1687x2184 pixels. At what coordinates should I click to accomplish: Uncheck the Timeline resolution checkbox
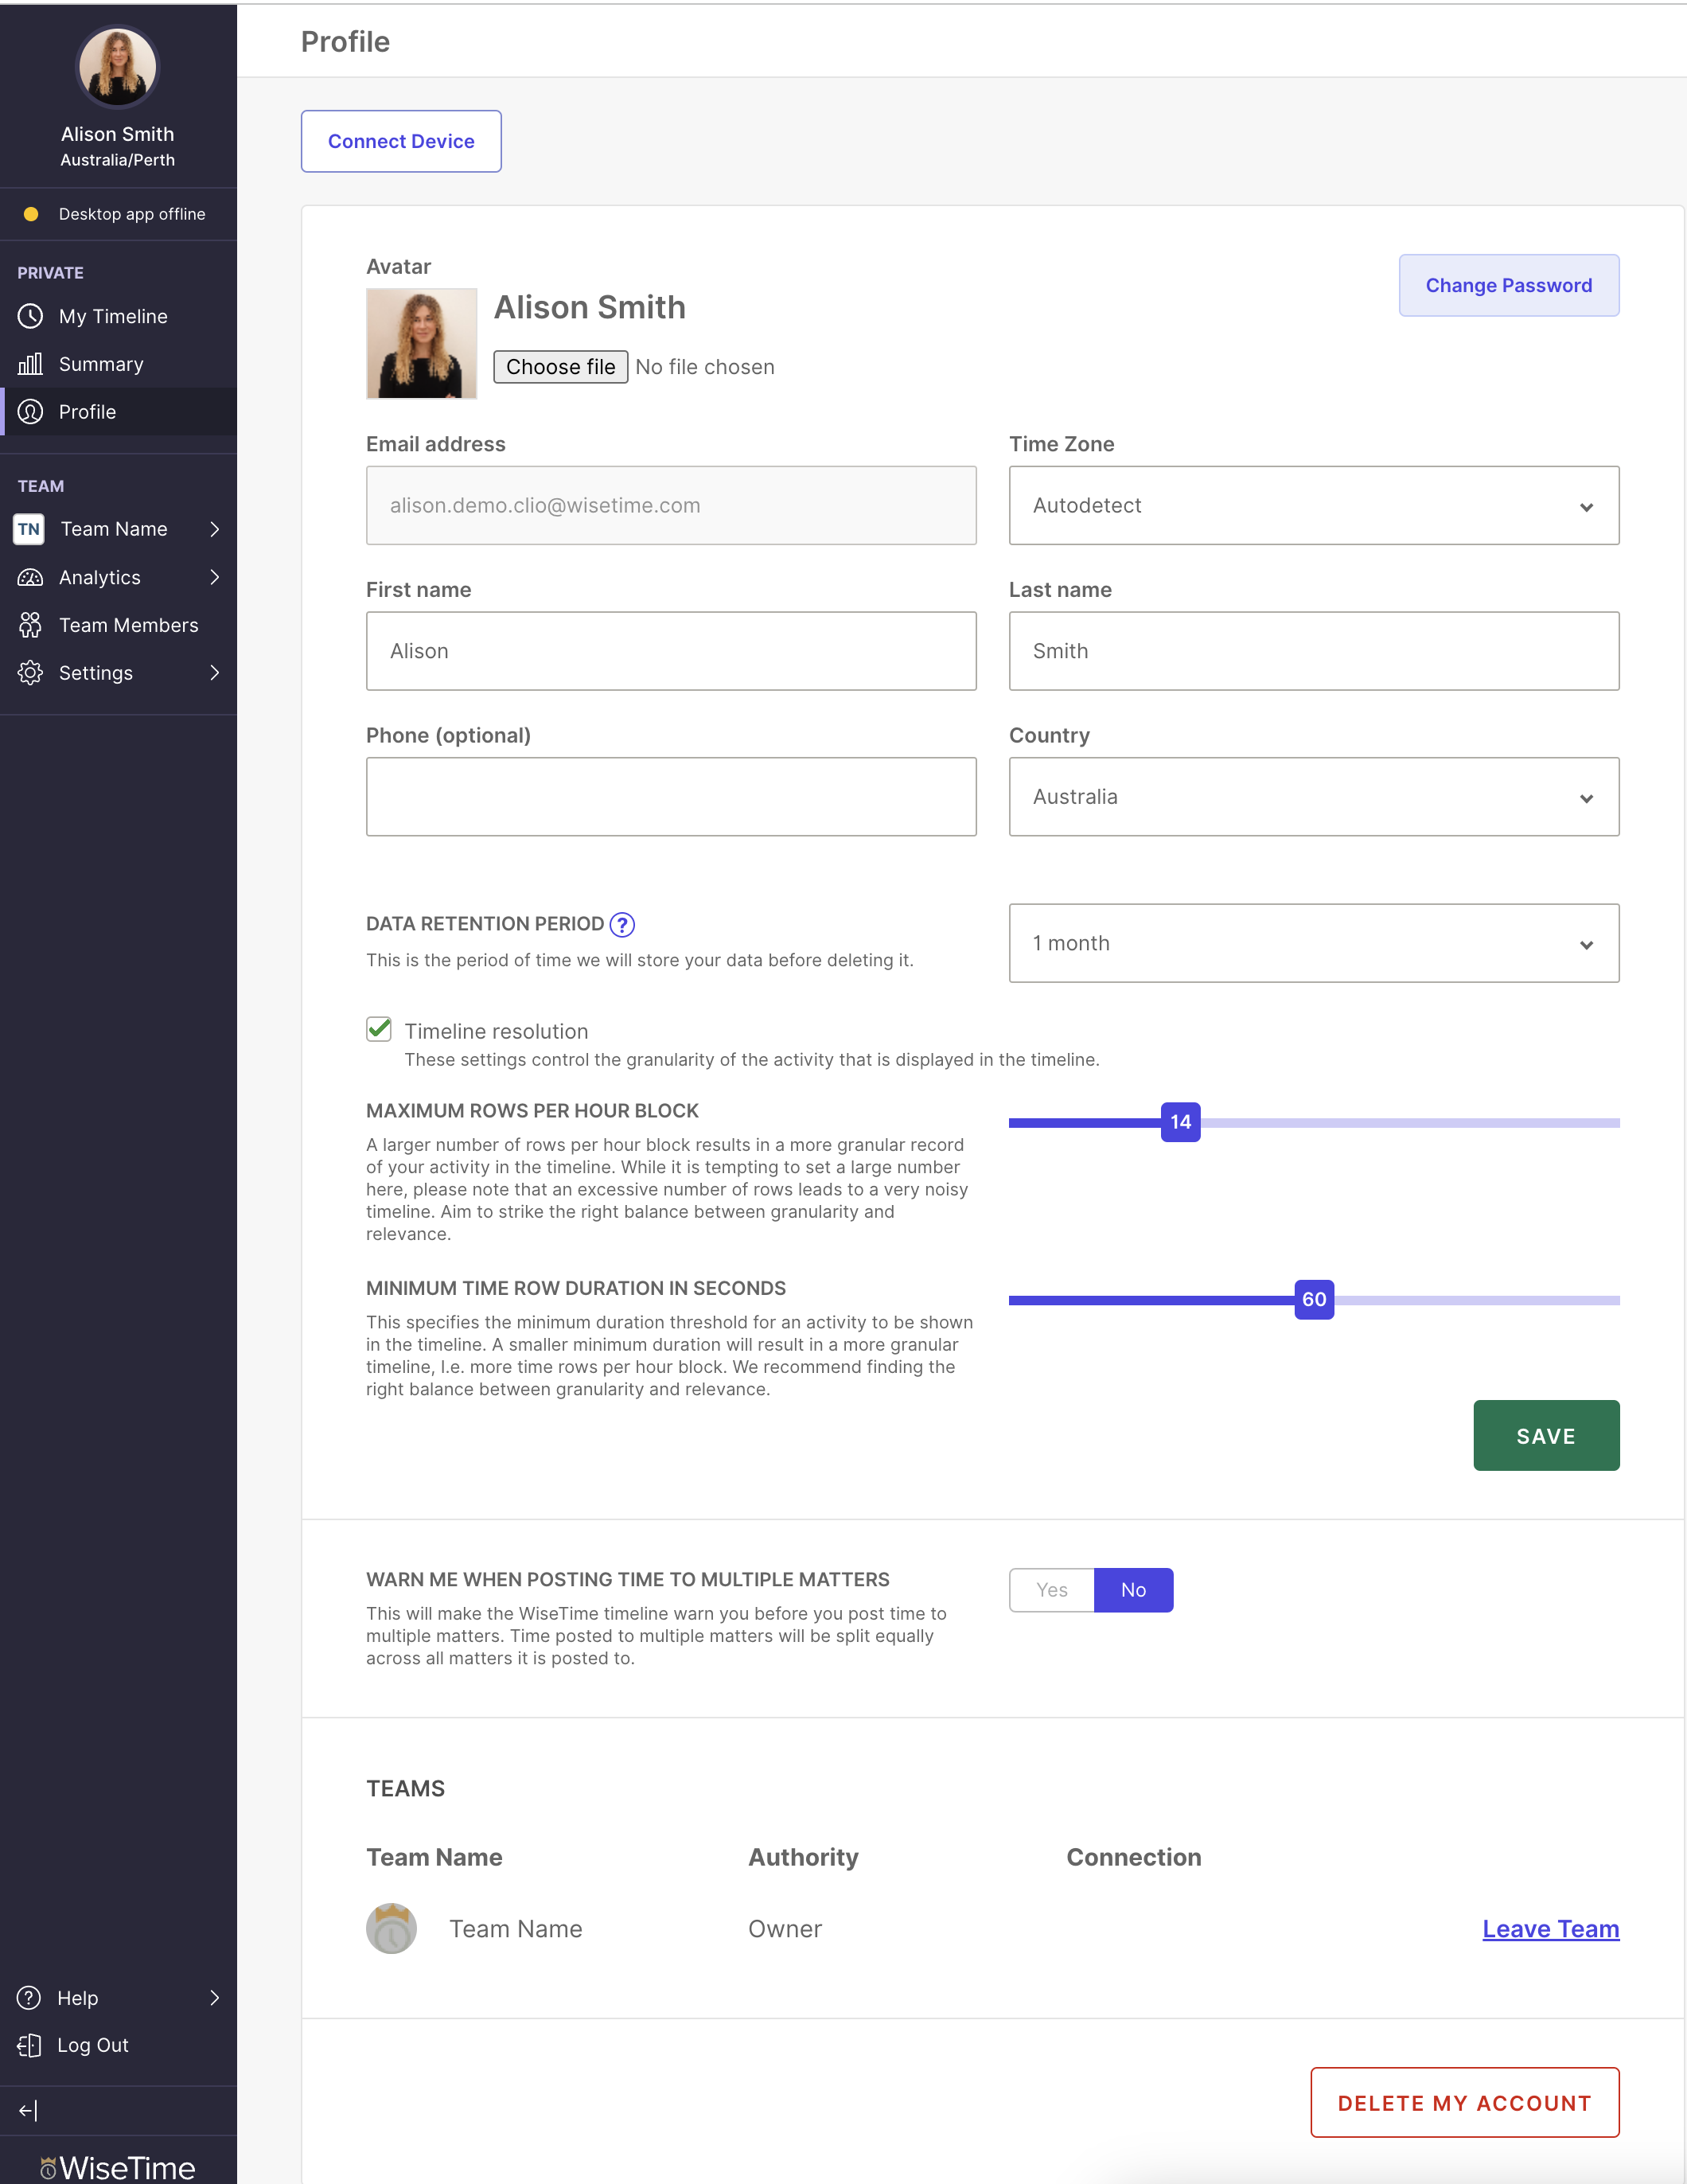click(x=379, y=1029)
